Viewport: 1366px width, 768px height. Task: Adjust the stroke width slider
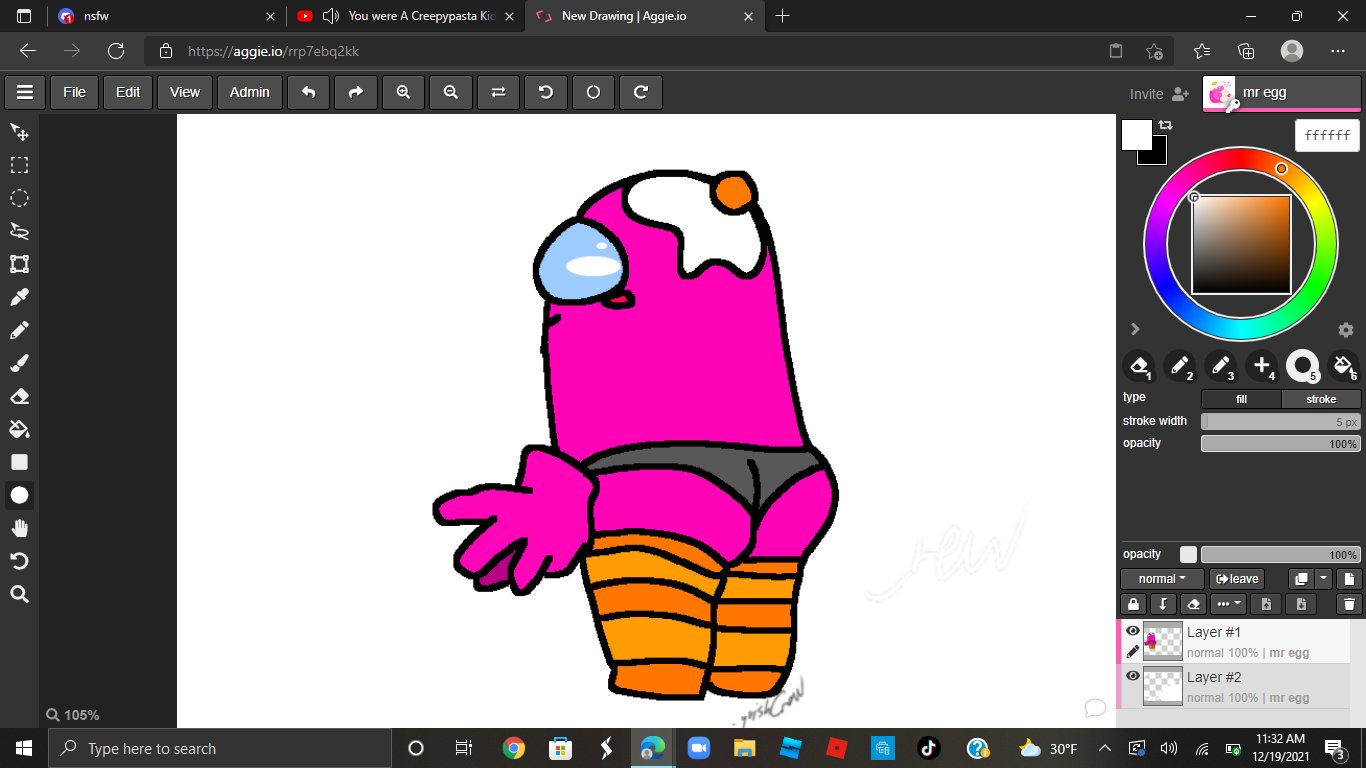click(x=1281, y=422)
